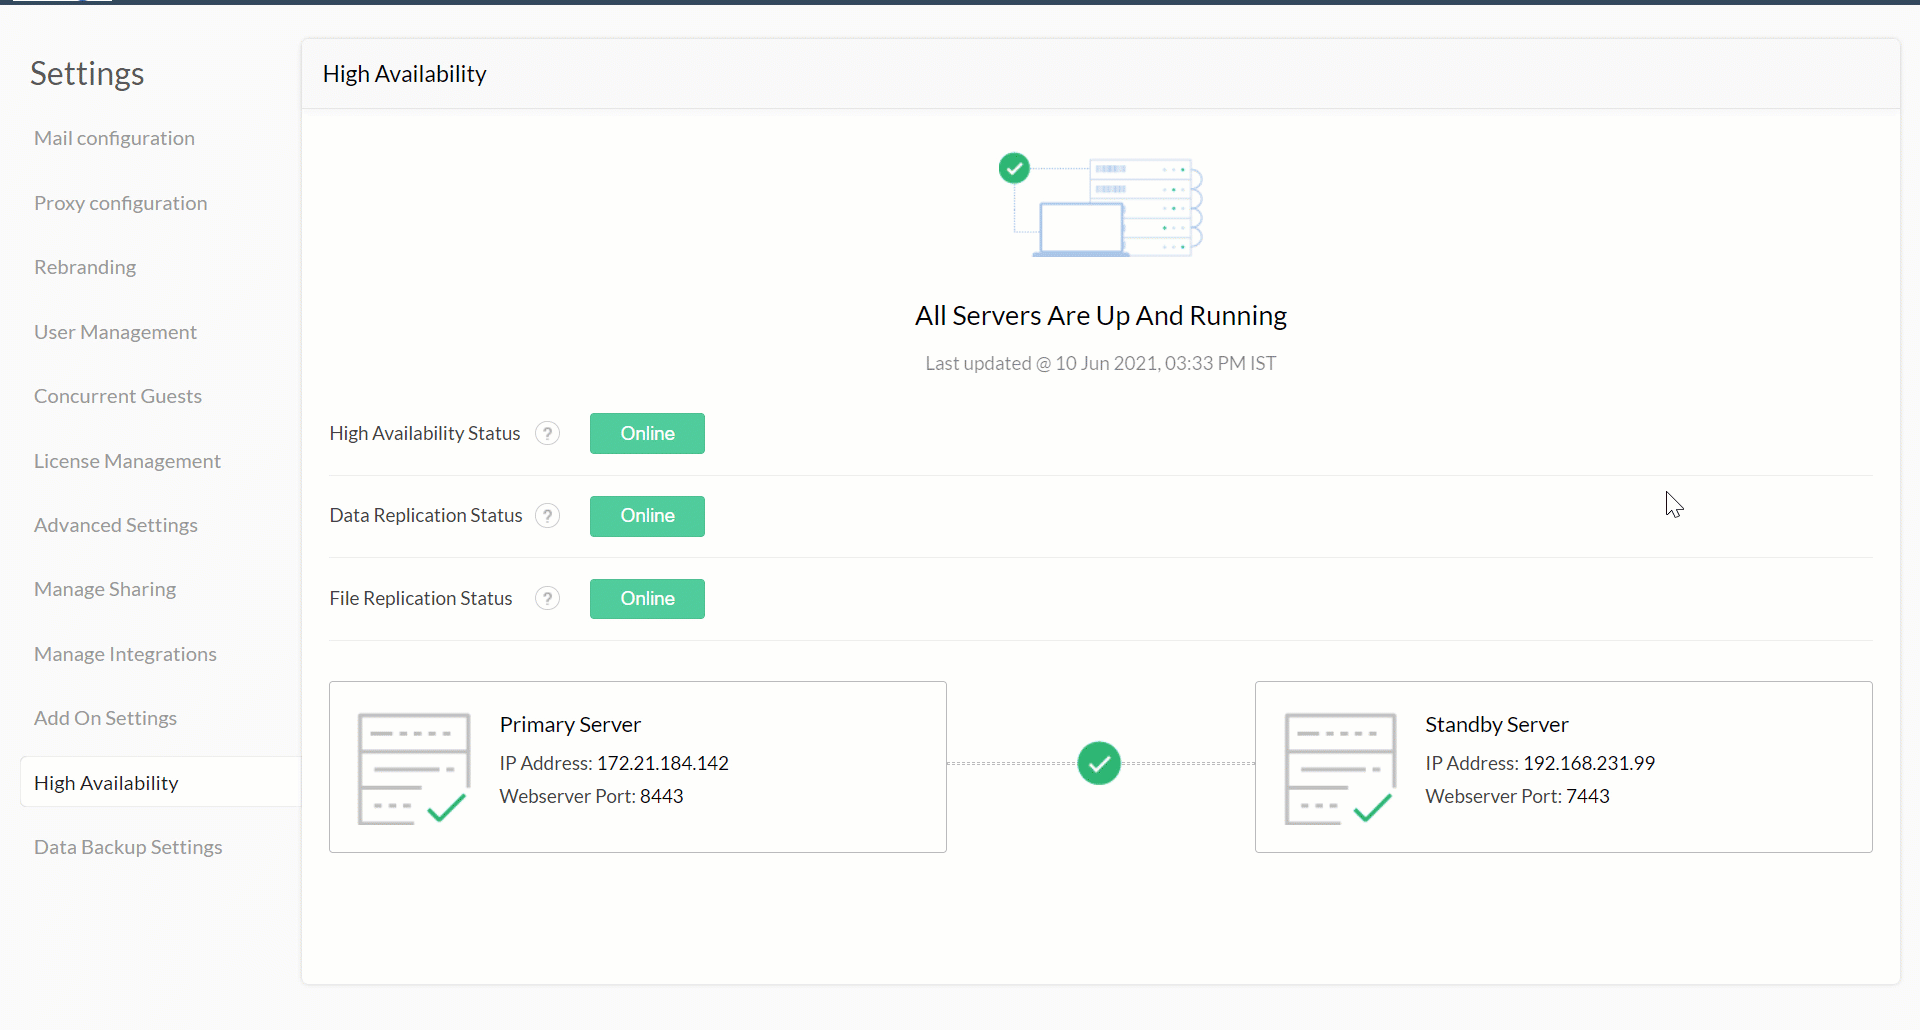The image size is (1920, 1030).
Task: Go to User Management
Action: click(115, 331)
